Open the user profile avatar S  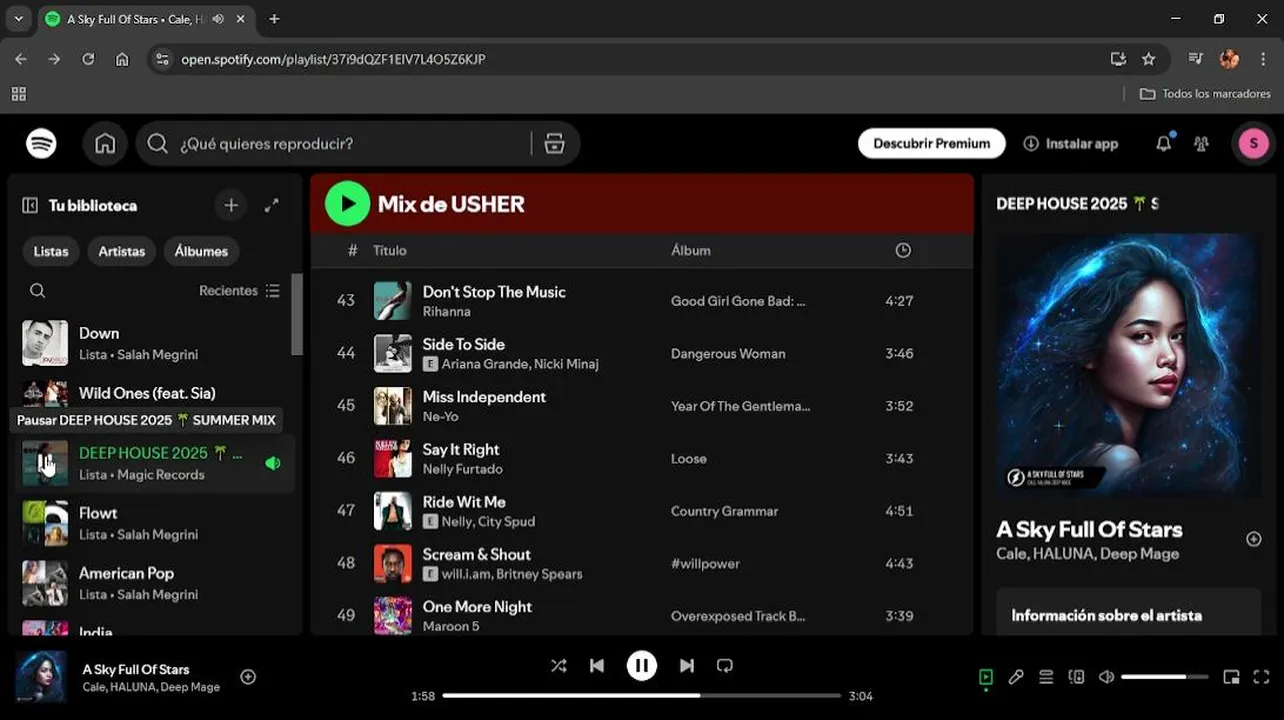pyautogui.click(x=1253, y=144)
